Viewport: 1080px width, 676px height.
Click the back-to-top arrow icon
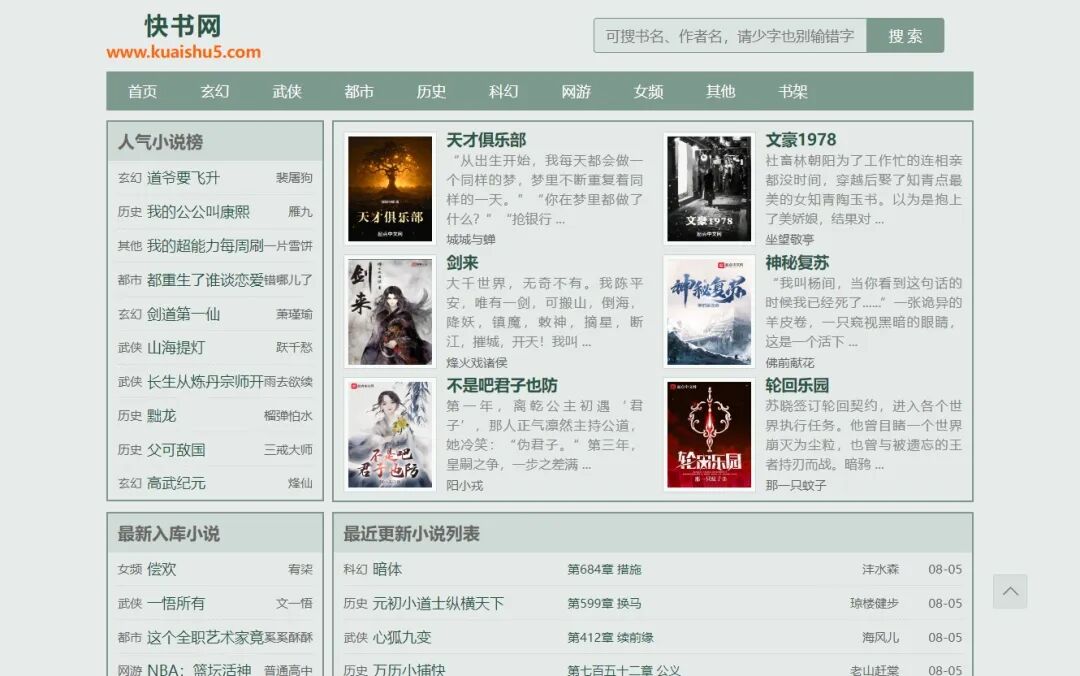[x=1010, y=591]
